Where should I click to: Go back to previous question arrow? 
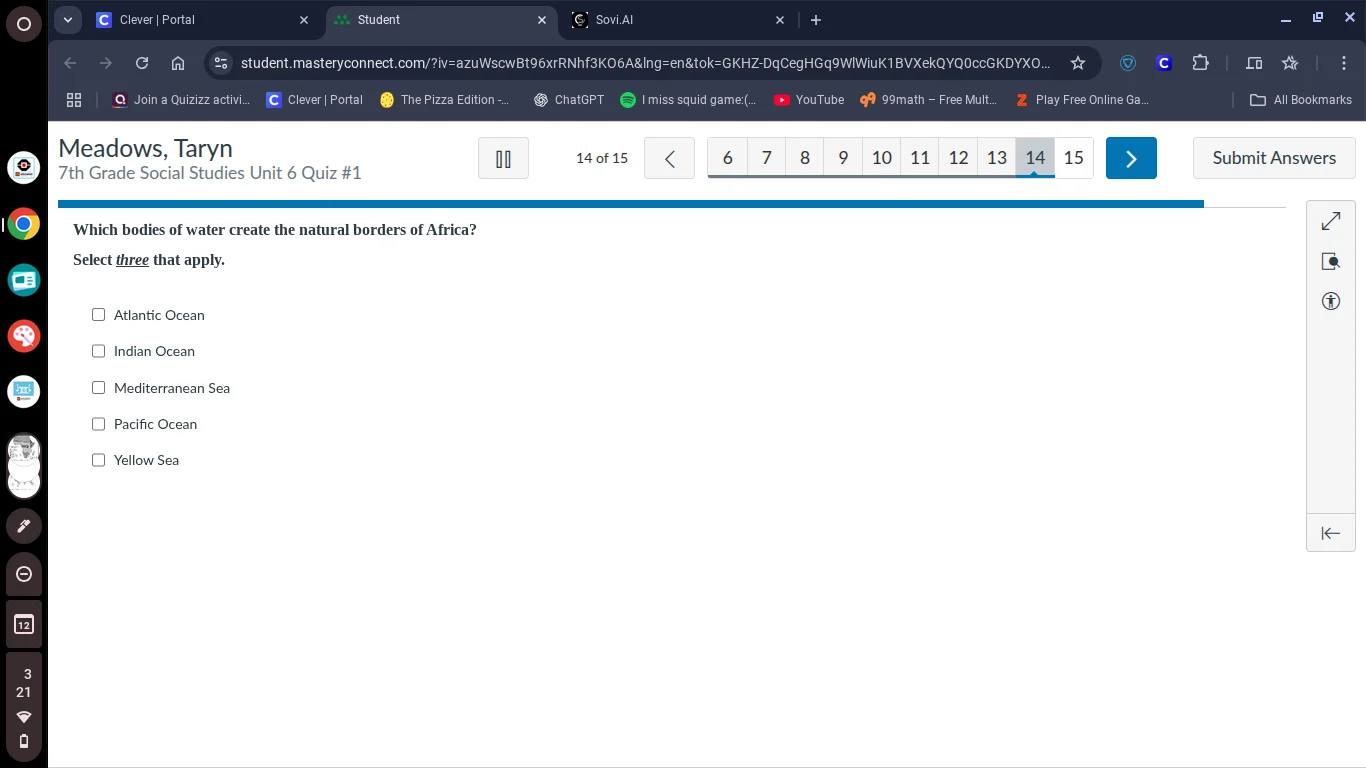pyautogui.click(x=669, y=158)
